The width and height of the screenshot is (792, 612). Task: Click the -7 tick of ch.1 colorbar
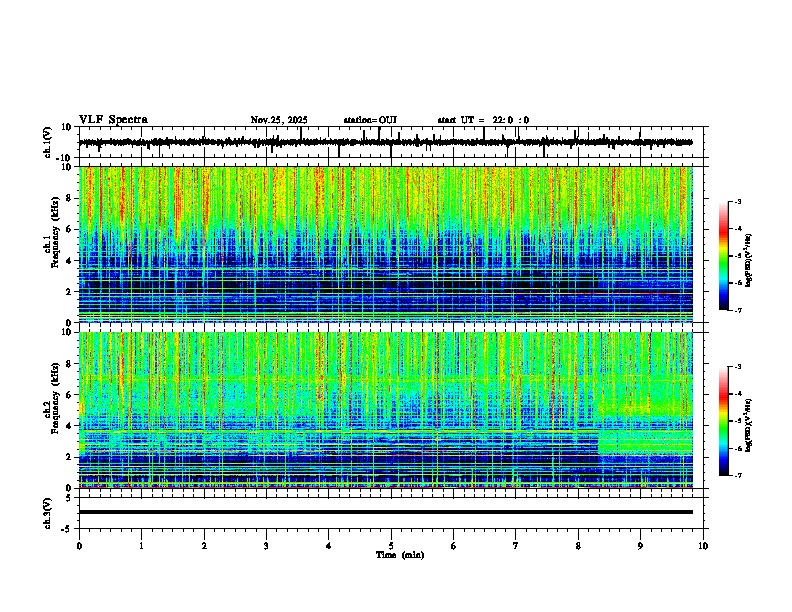pos(738,310)
